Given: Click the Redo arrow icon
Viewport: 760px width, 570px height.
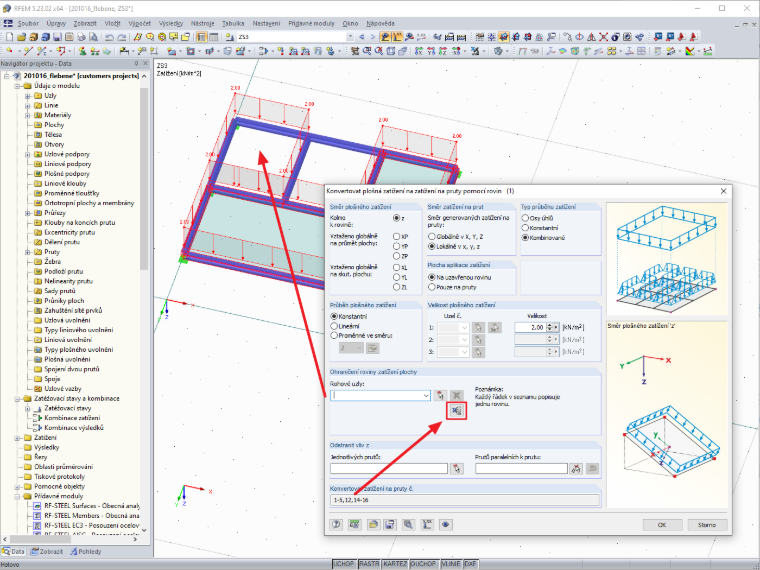Looking at the screenshot, I should pyautogui.click(x=122, y=37).
